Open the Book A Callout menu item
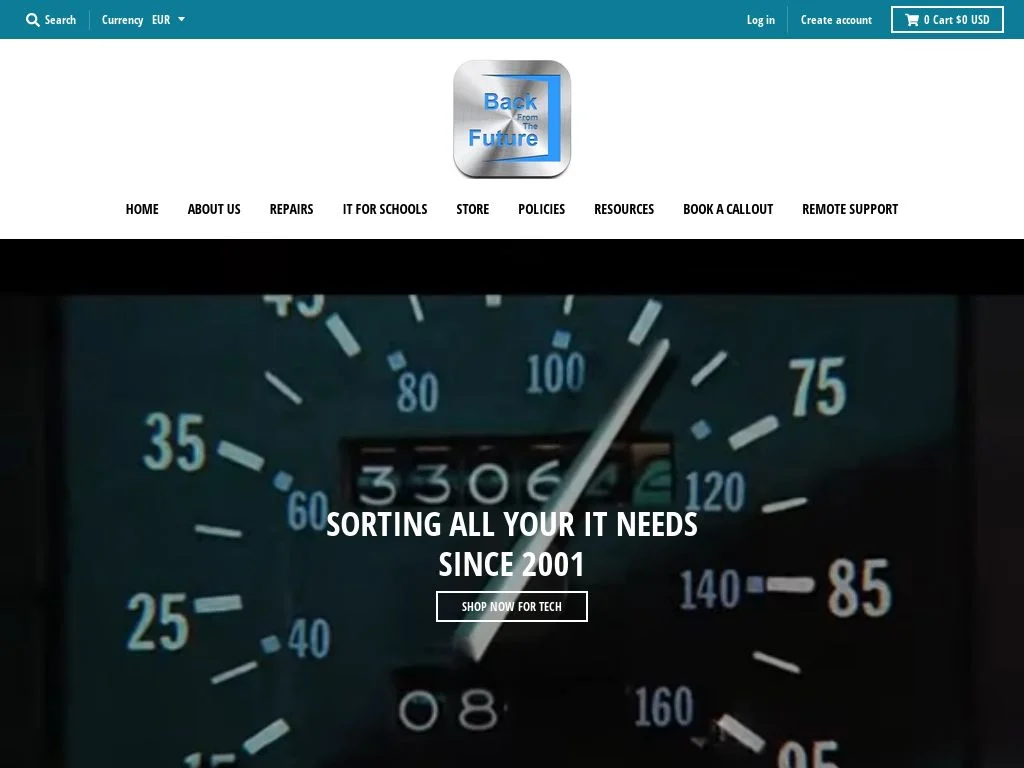This screenshot has width=1024, height=768. point(728,209)
